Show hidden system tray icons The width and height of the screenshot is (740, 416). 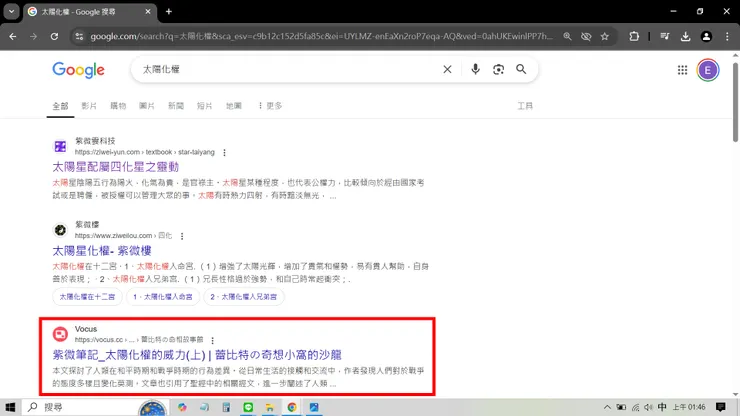click(607, 407)
